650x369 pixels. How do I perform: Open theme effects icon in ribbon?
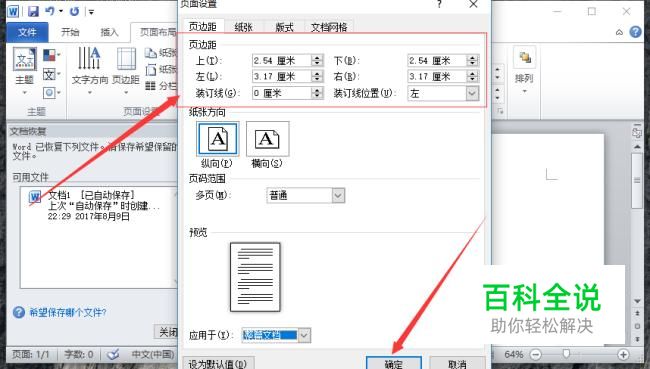pos(51,92)
